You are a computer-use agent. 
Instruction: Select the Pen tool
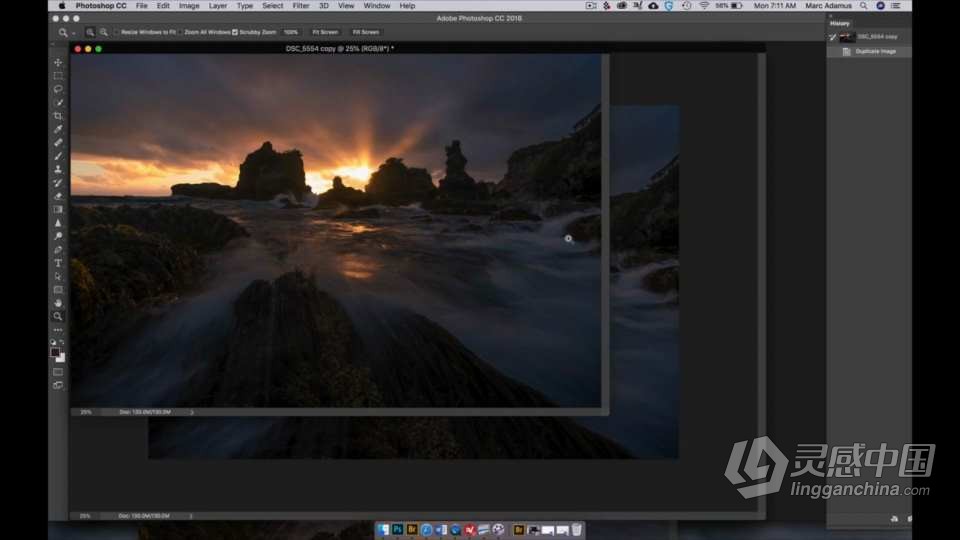pyautogui.click(x=58, y=250)
